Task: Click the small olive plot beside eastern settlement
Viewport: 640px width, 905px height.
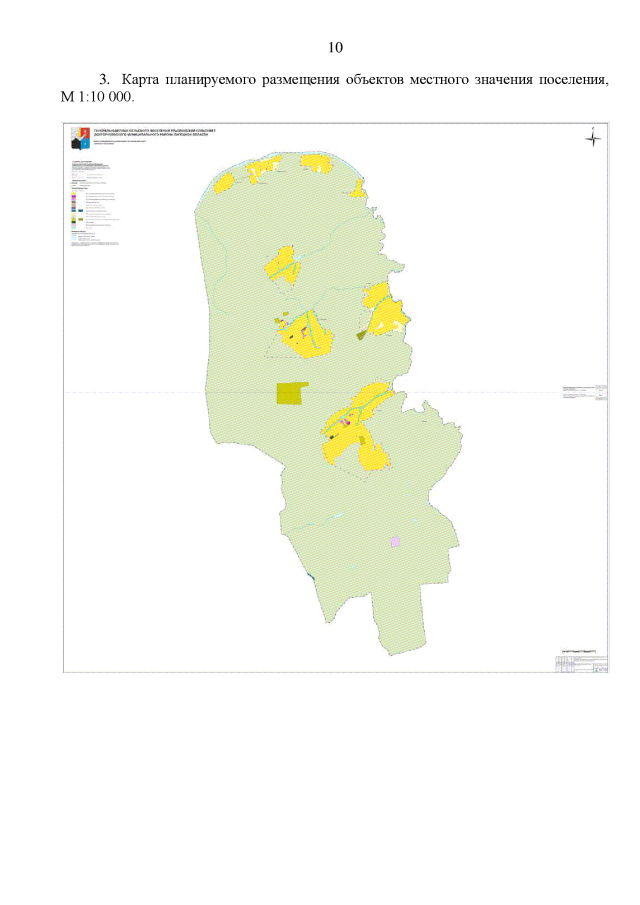Action: pos(362,334)
